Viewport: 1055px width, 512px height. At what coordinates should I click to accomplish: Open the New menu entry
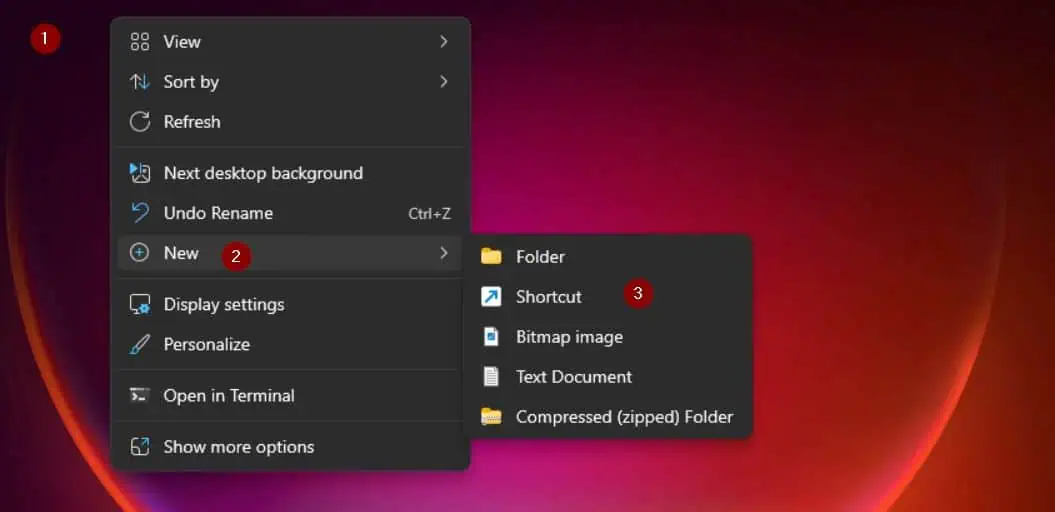pos(290,253)
